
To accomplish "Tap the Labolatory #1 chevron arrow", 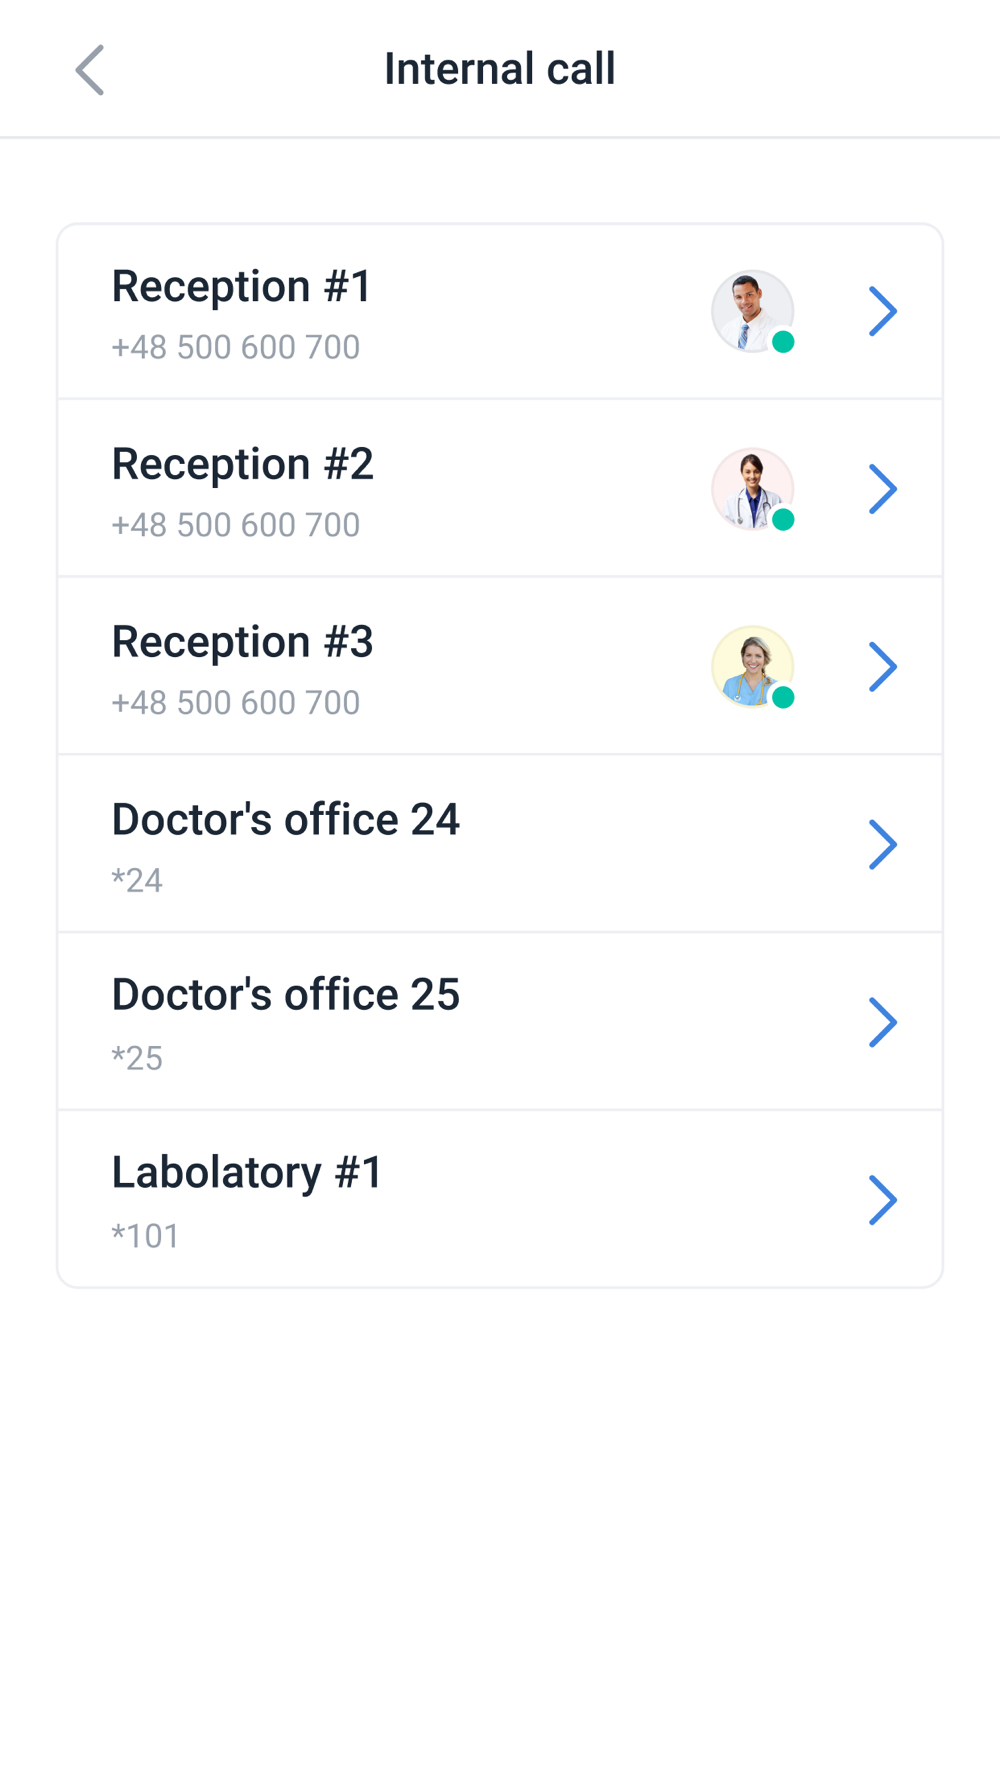I will click(x=882, y=1200).
